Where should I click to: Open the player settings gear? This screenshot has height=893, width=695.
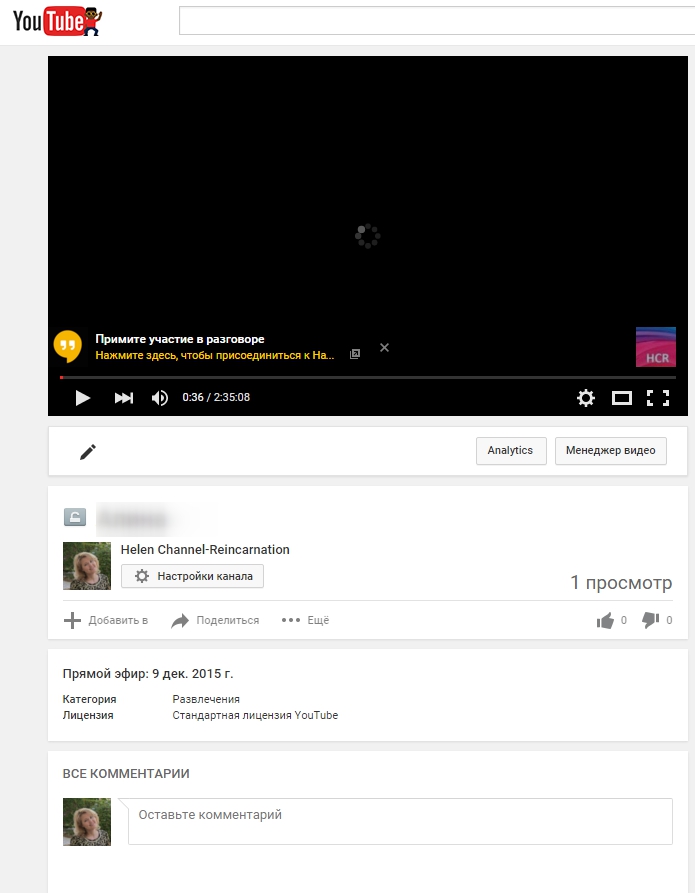click(x=586, y=398)
